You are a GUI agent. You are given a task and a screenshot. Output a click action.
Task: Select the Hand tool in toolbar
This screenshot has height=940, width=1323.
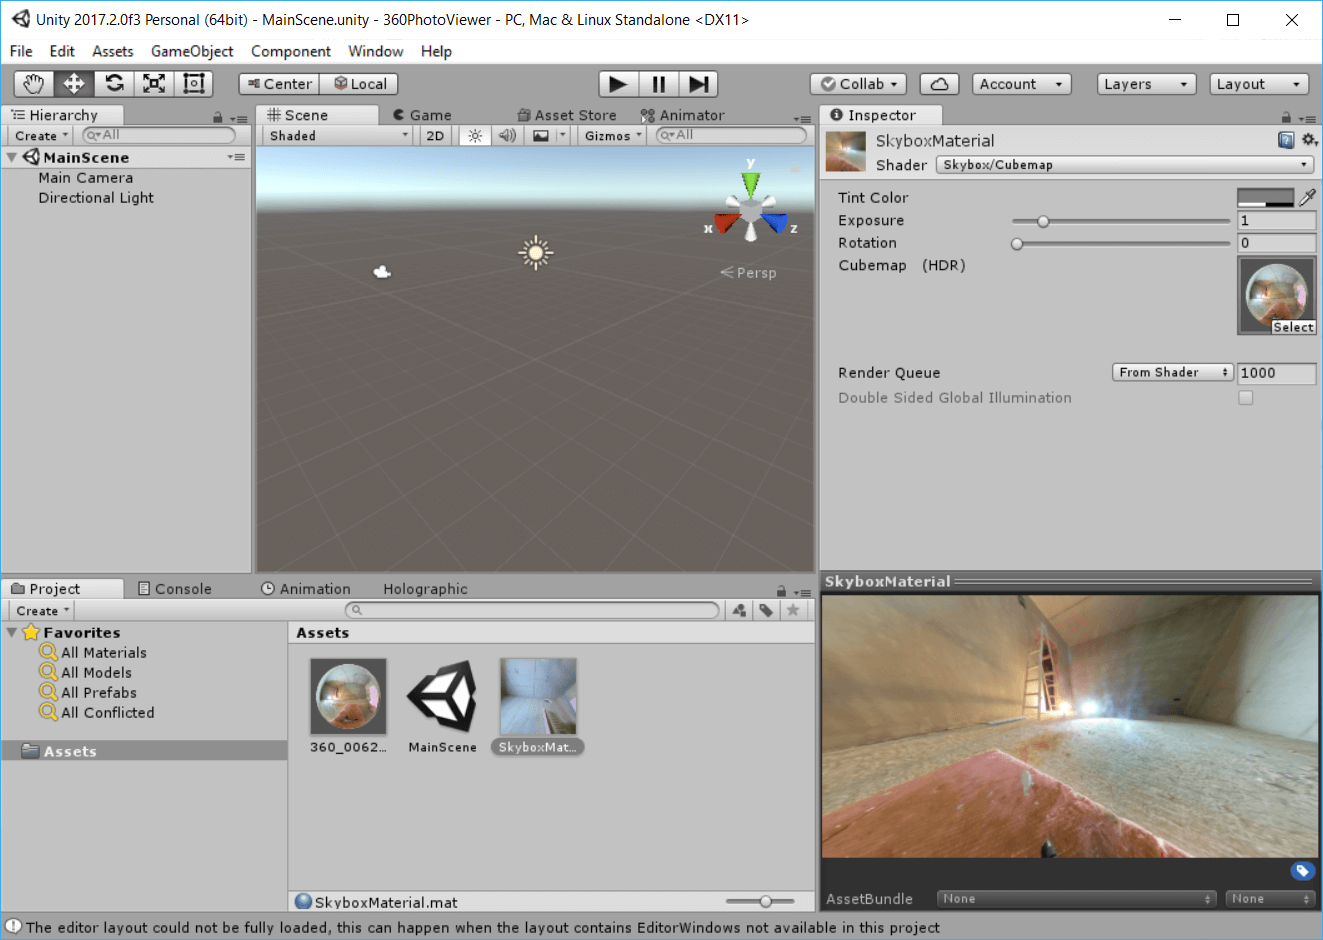coord(34,84)
